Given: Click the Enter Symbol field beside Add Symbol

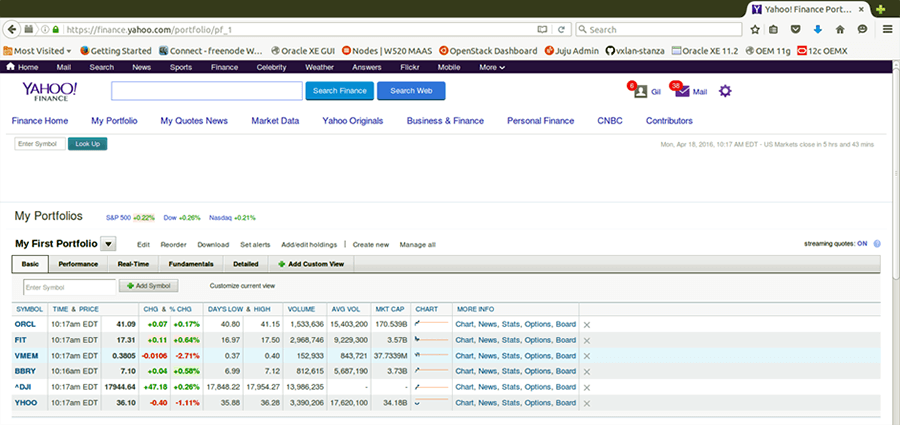Looking at the screenshot, I should (69, 287).
